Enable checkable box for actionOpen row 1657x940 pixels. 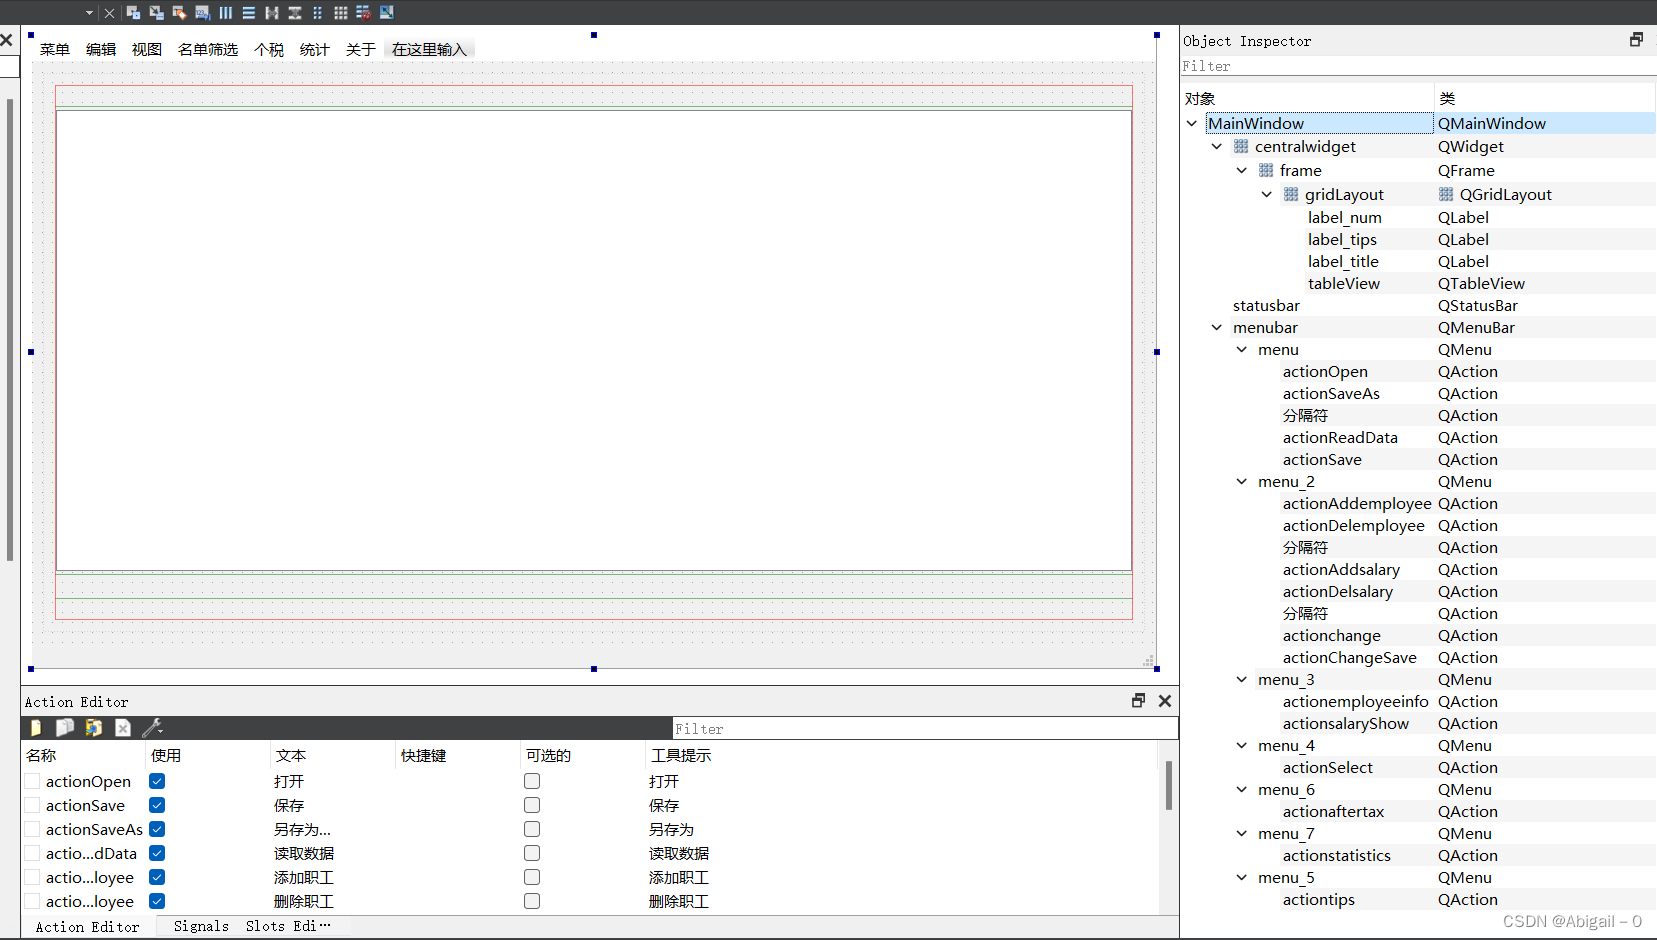point(532,781)
